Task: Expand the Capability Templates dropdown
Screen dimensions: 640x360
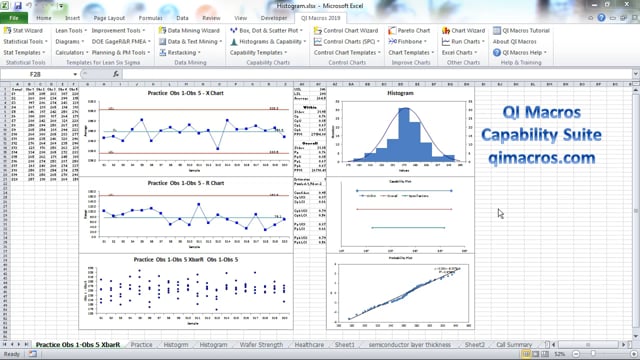Action: coord(258,53)
